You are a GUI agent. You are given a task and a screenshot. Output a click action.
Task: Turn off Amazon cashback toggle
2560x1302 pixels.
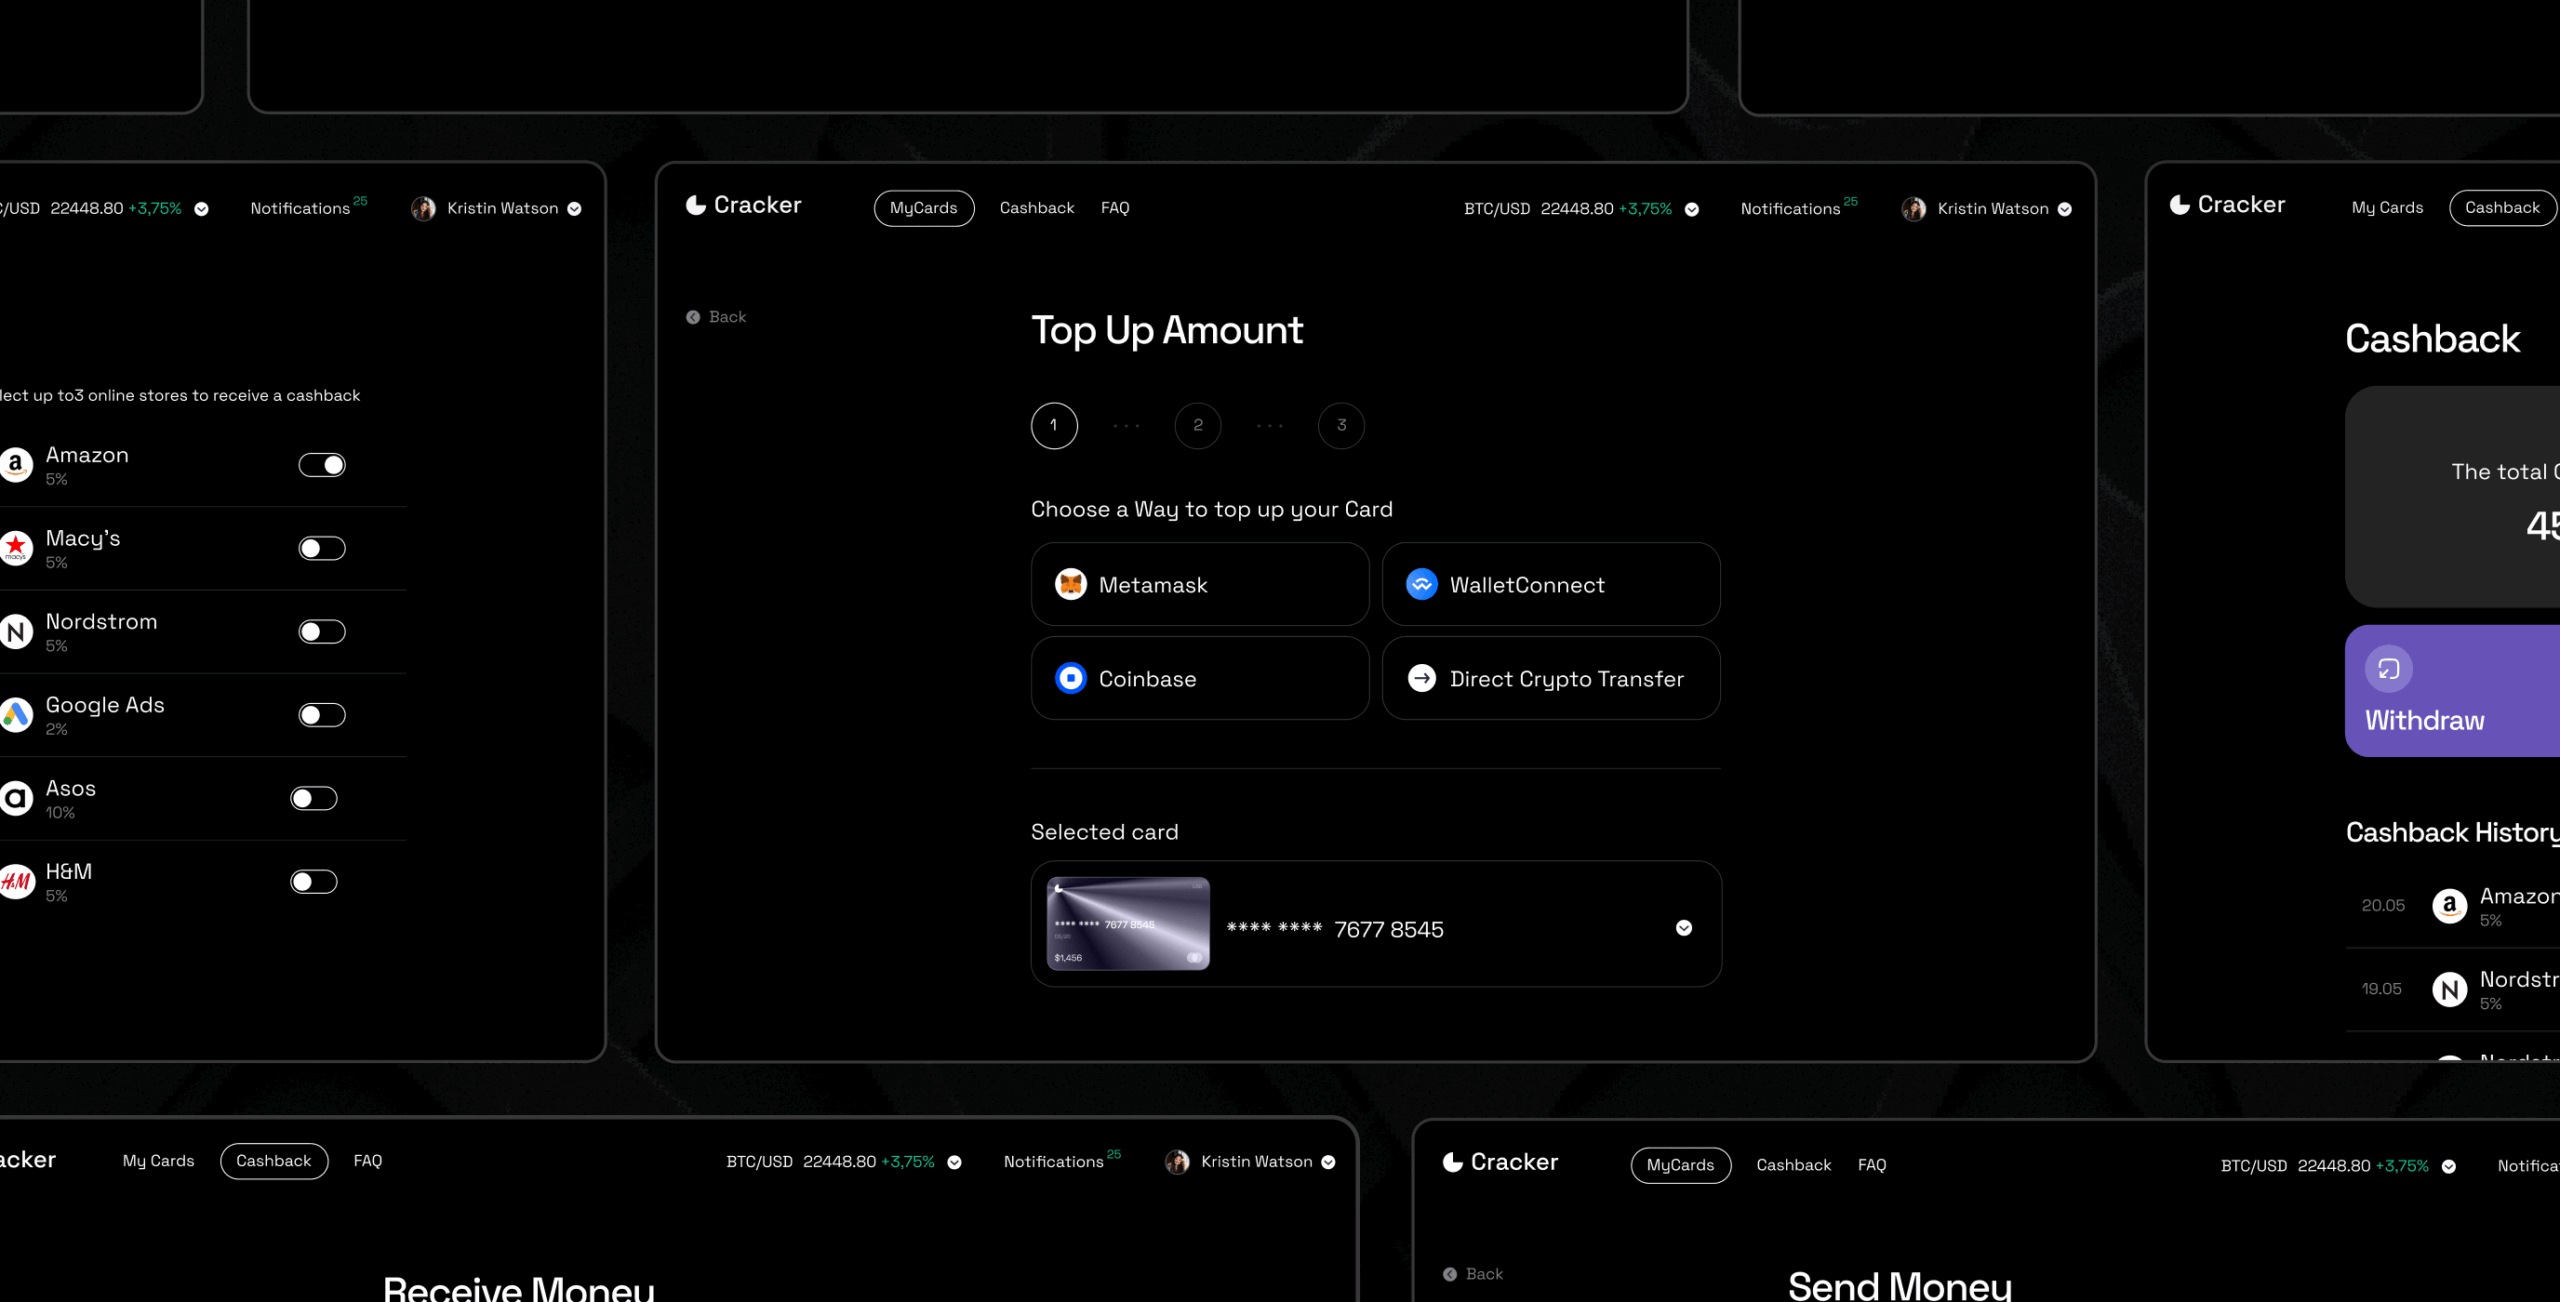[322, 465]
